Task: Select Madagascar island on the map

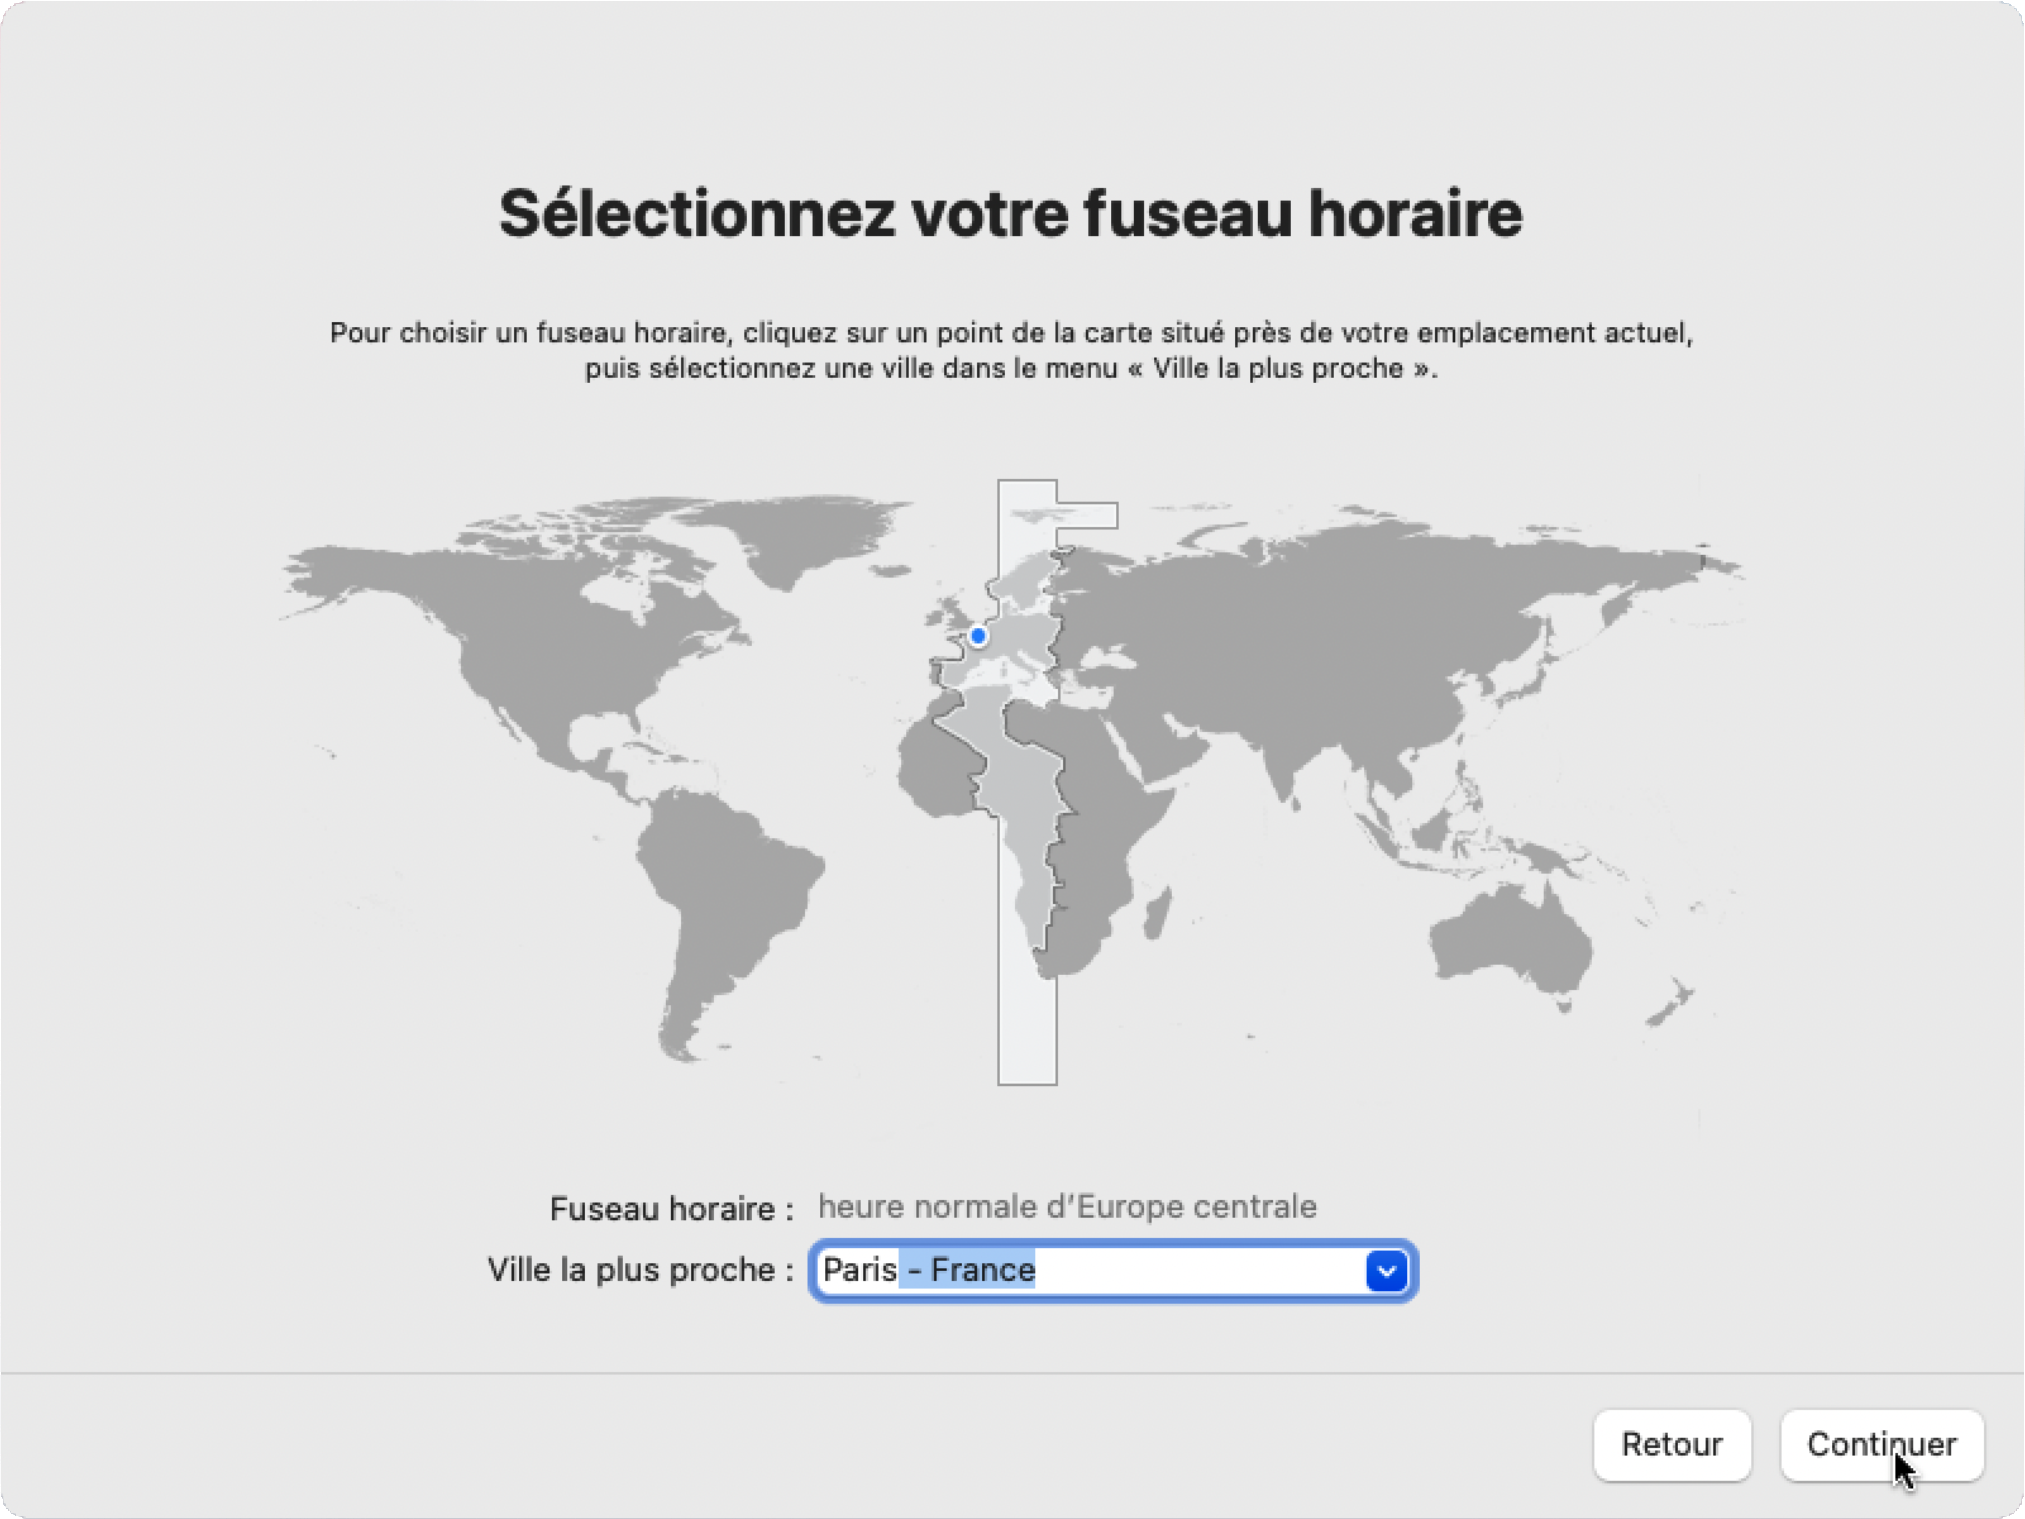Action: point(1157,915)
